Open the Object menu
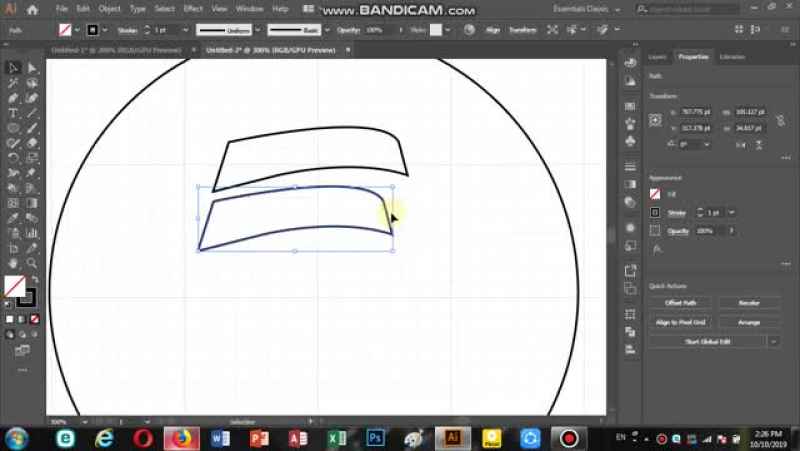Viewport: 800px width, 451px height. 110,9
